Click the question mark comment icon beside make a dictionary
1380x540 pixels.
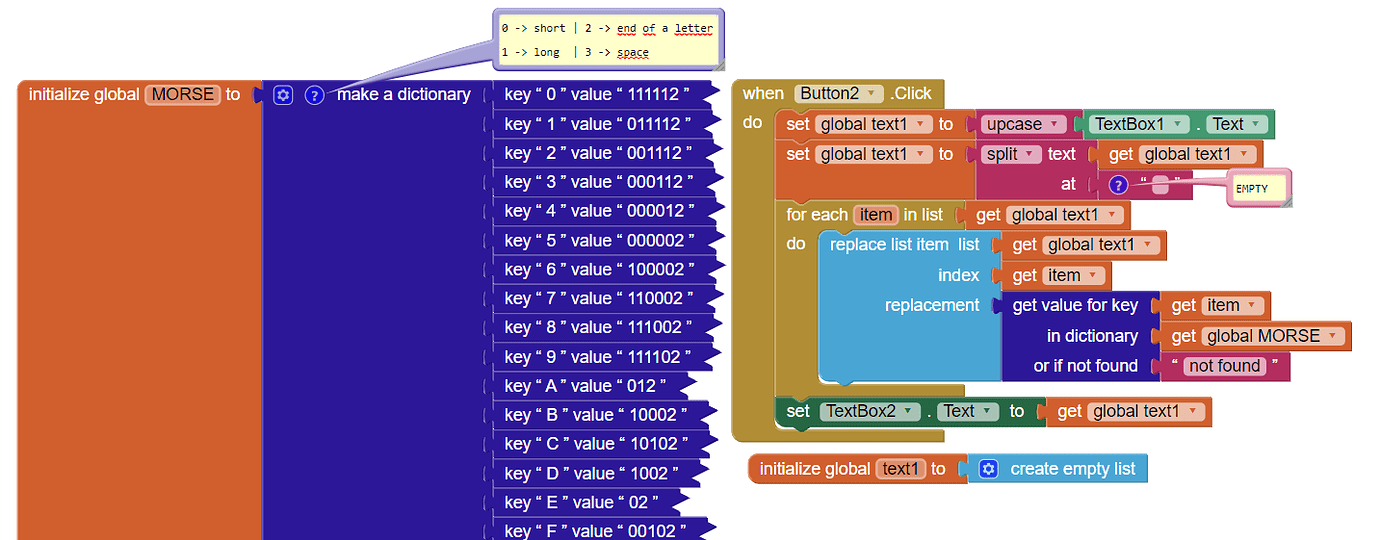coord(314,95)
